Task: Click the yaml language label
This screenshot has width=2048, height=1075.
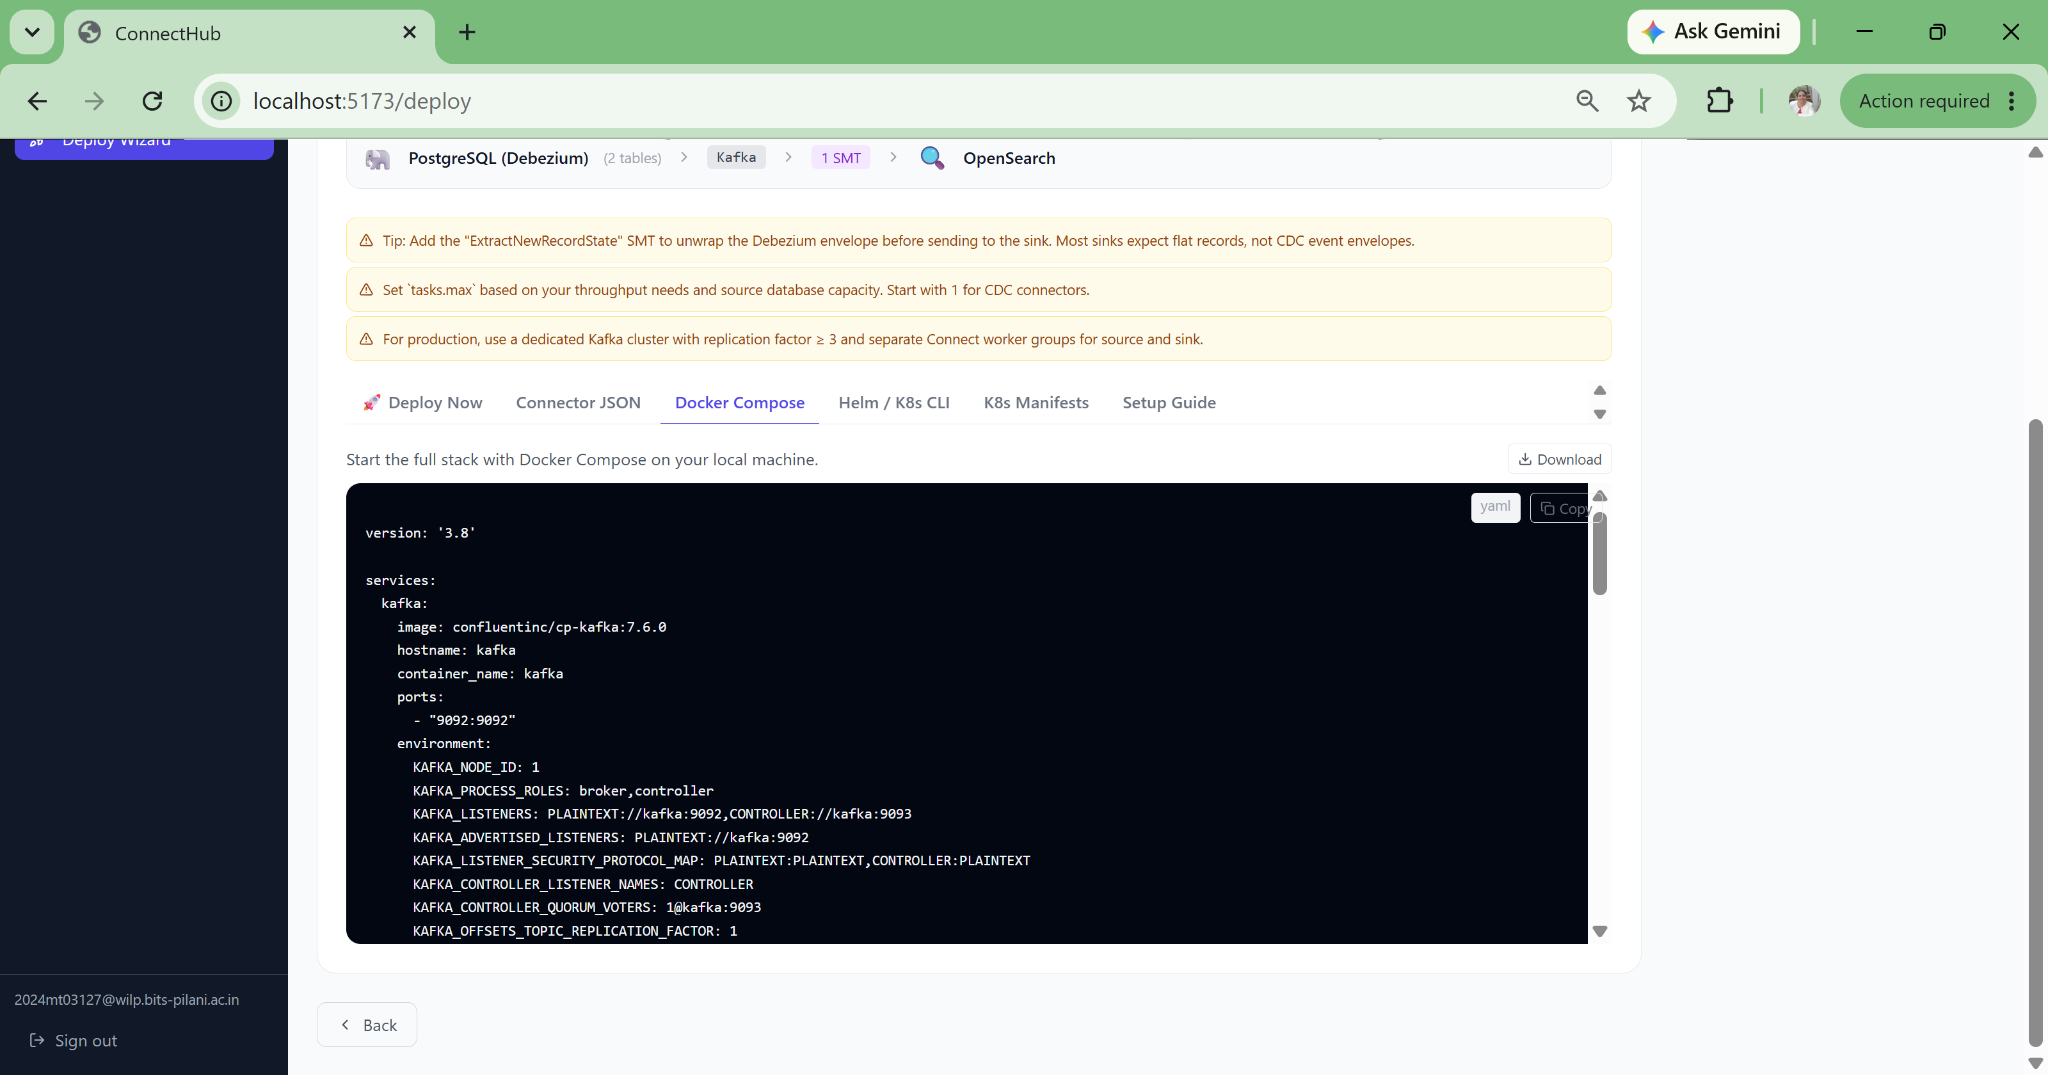Action: pos(1495,507)
